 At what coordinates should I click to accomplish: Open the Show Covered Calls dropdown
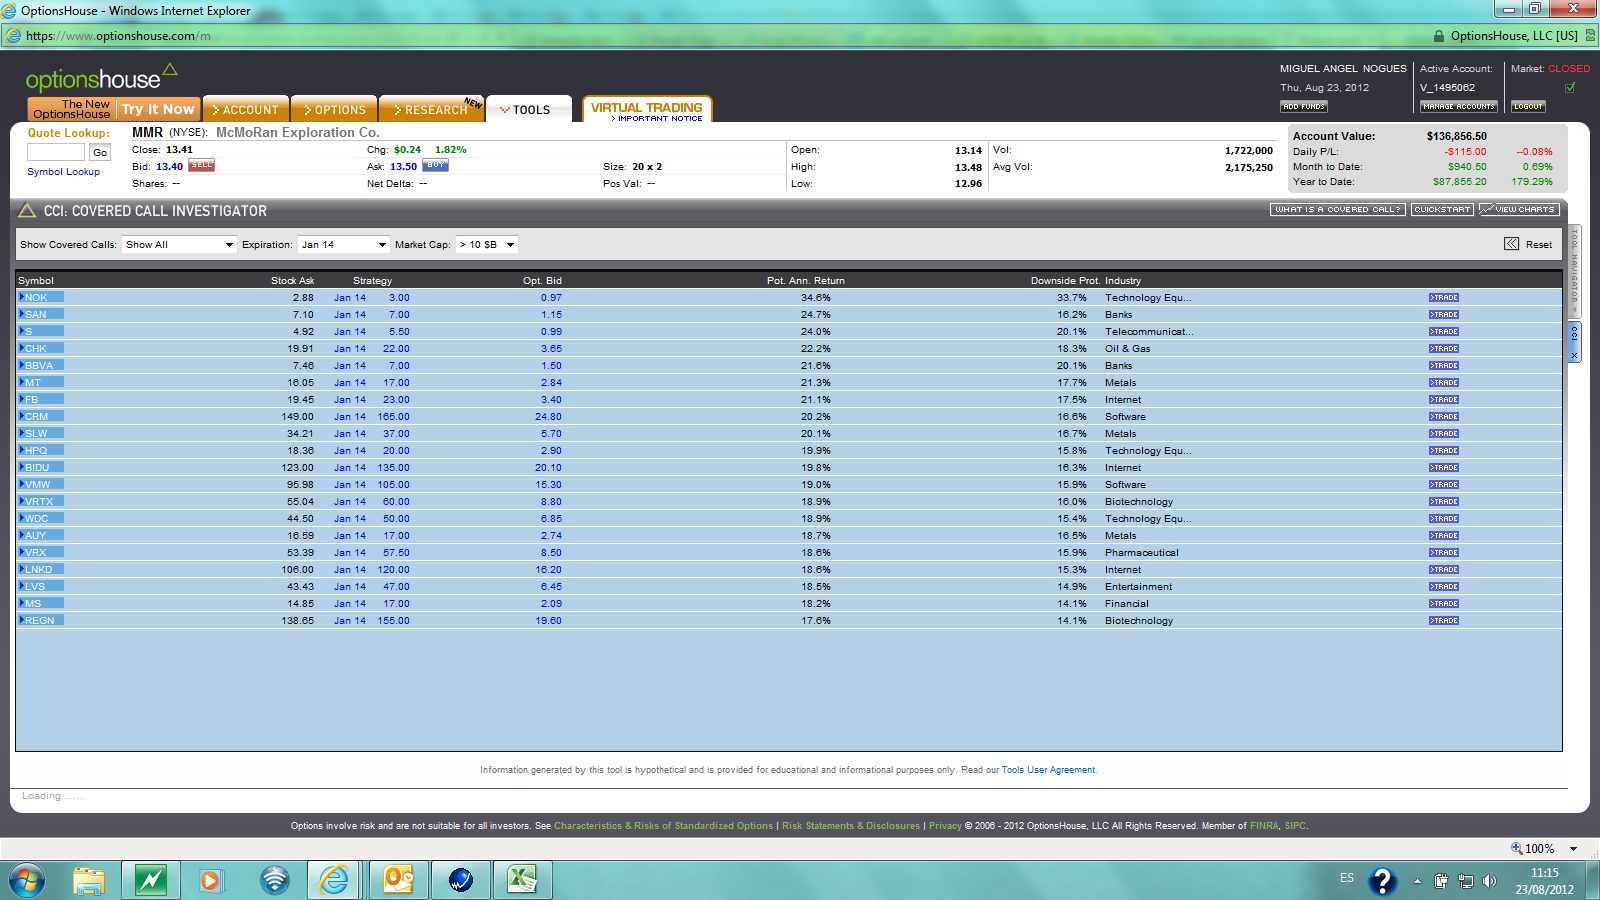tap(179, 244)
